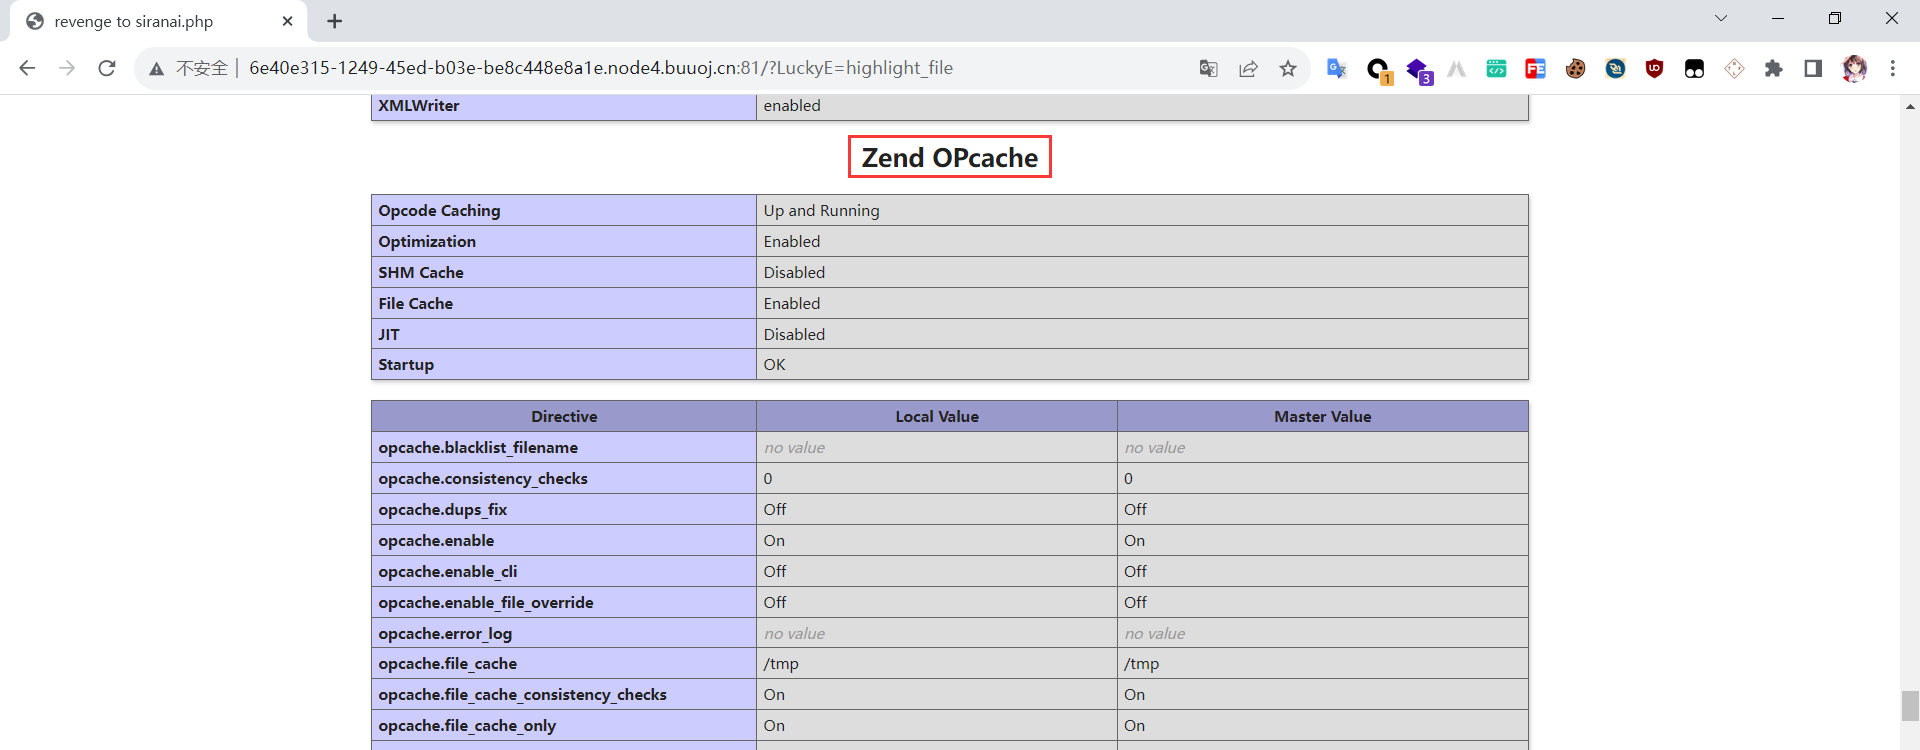Viewport: 1920px width, 750px height.
Task: Reload the current page
Action: 107,68
